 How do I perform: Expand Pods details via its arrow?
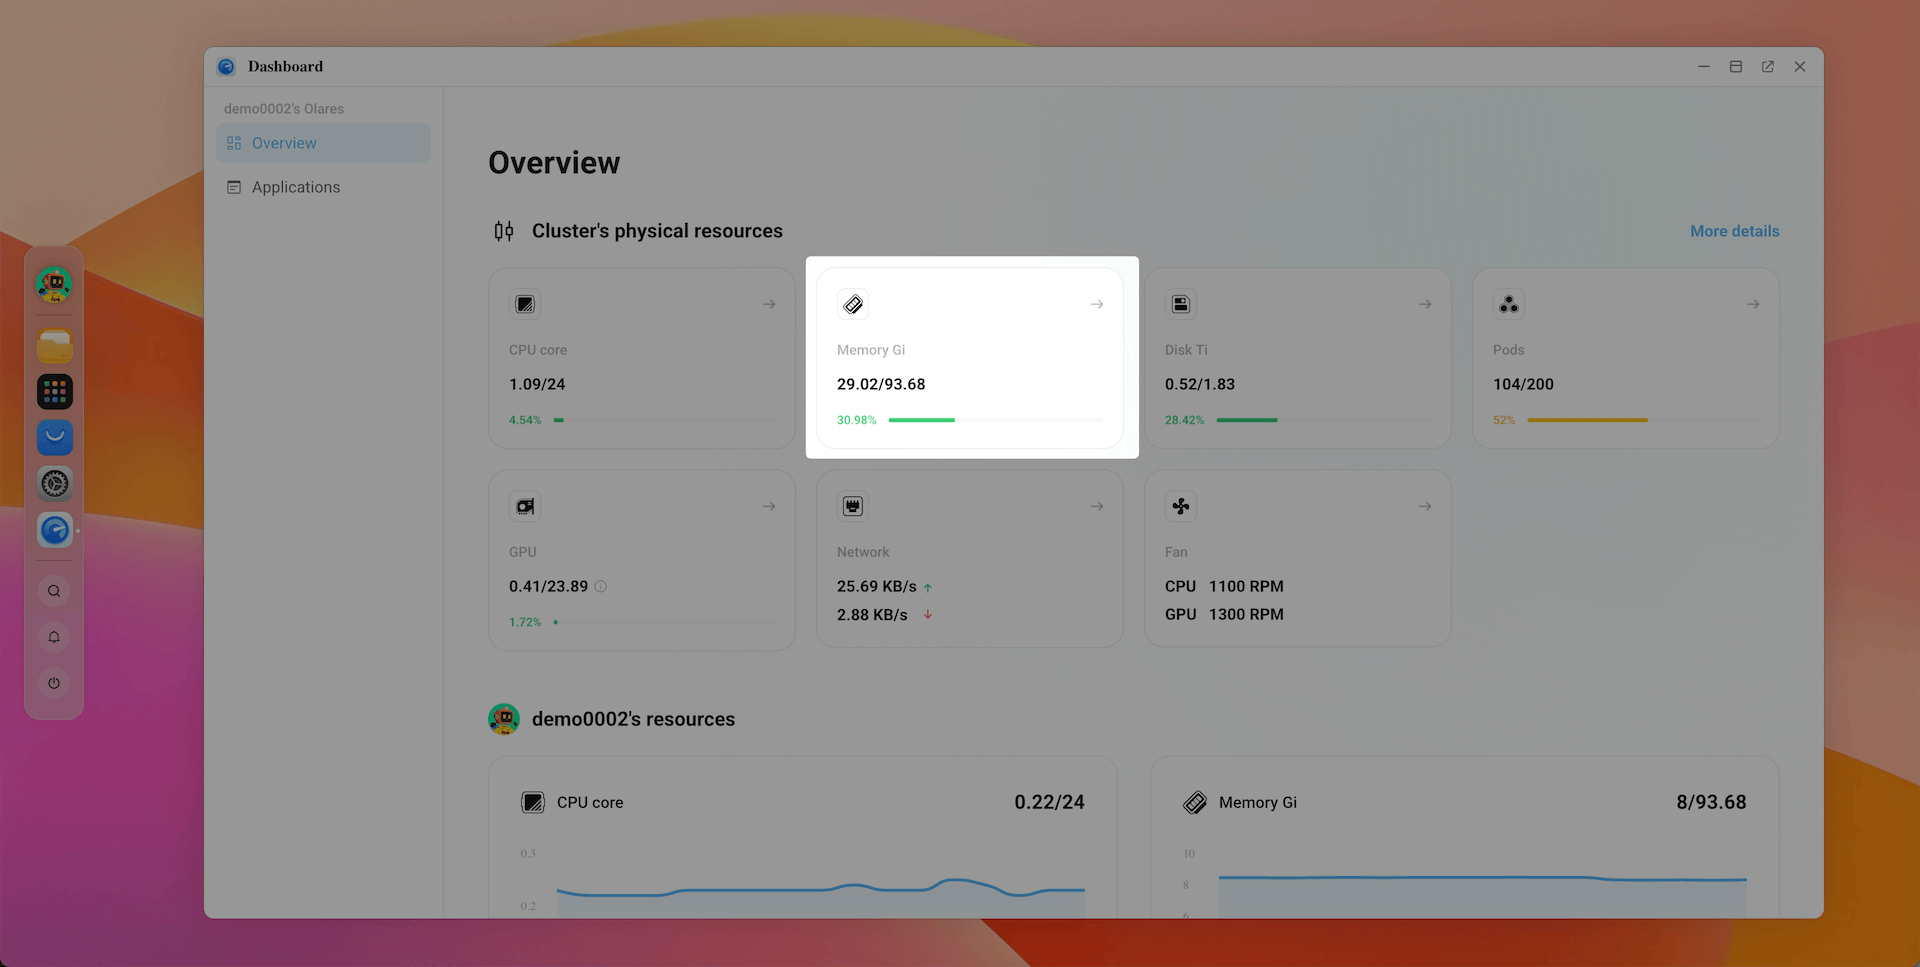1753,304
